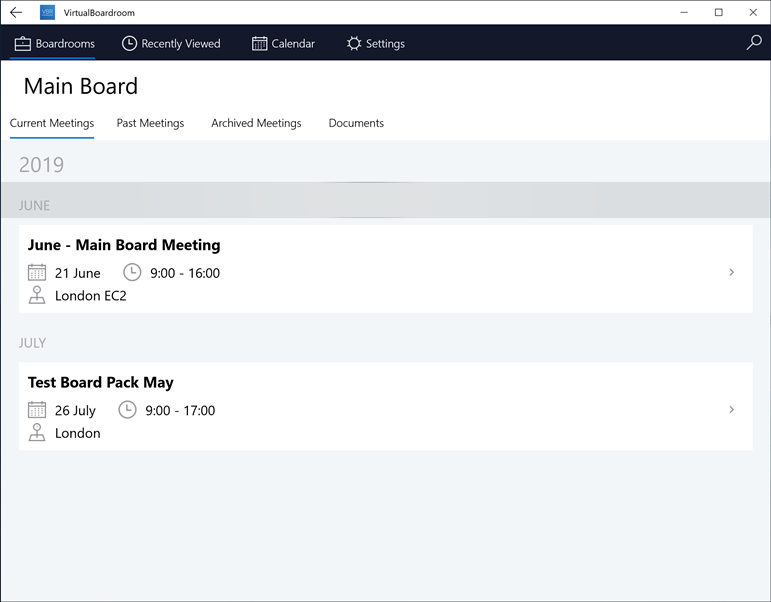This screenshot has height=602, width=771.
Task: Open Test Board Pack May via chevron
Action: point(732,409)
